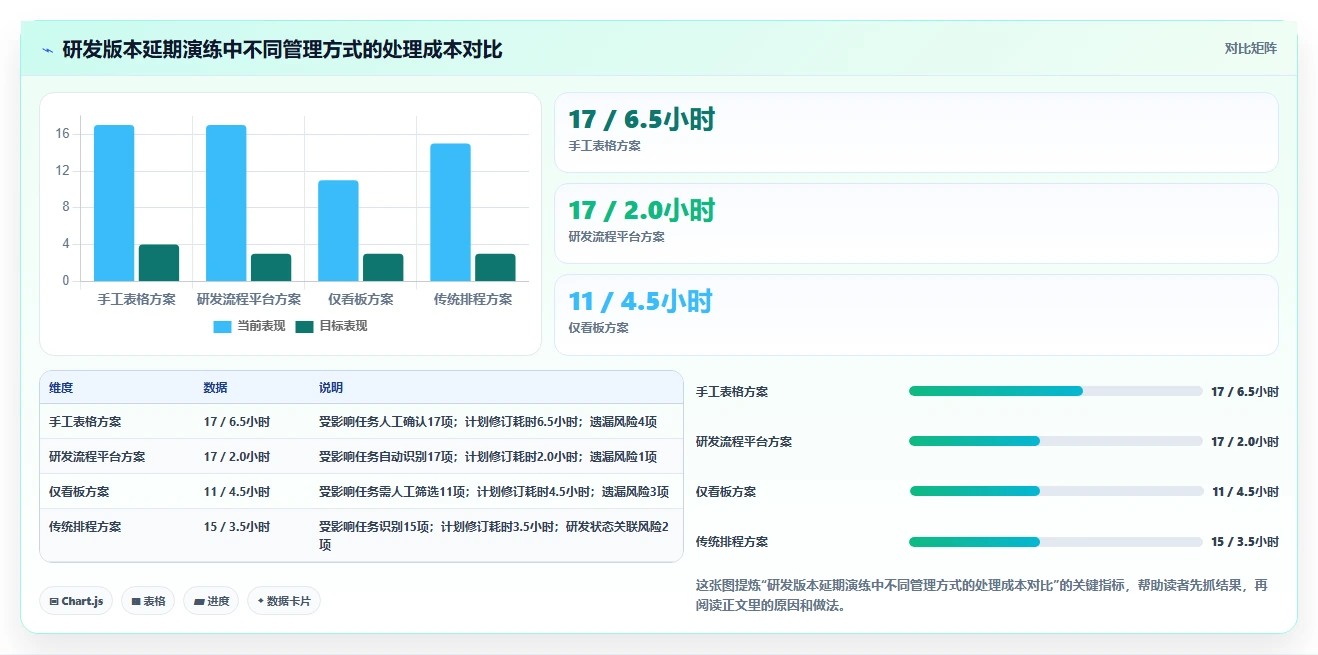
Task: Click the 手工表格方案 progress bar
Action: point(1055,391)
